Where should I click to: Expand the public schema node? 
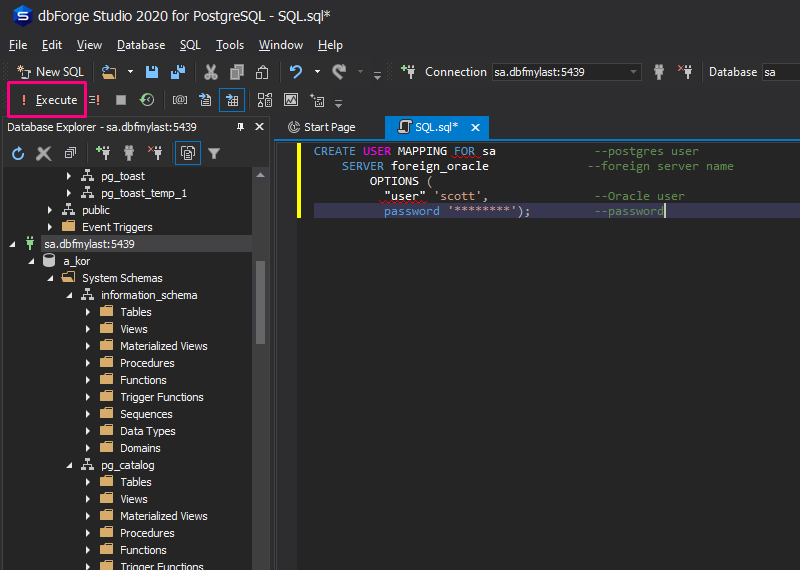click(x=49, y=210)
